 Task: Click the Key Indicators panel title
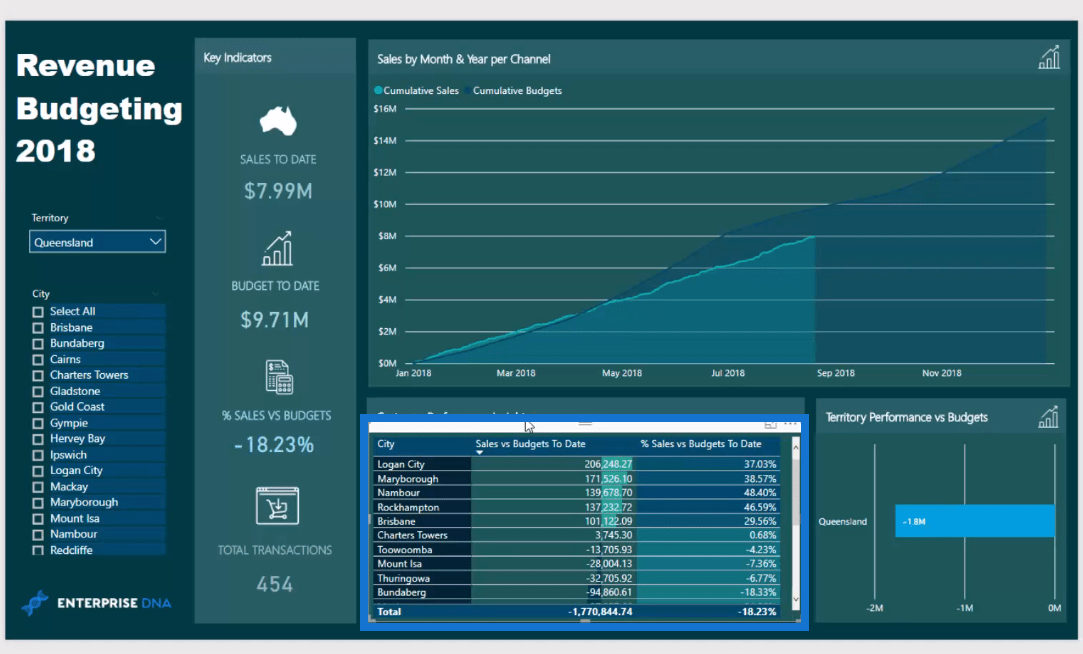(x=237, y=57)
